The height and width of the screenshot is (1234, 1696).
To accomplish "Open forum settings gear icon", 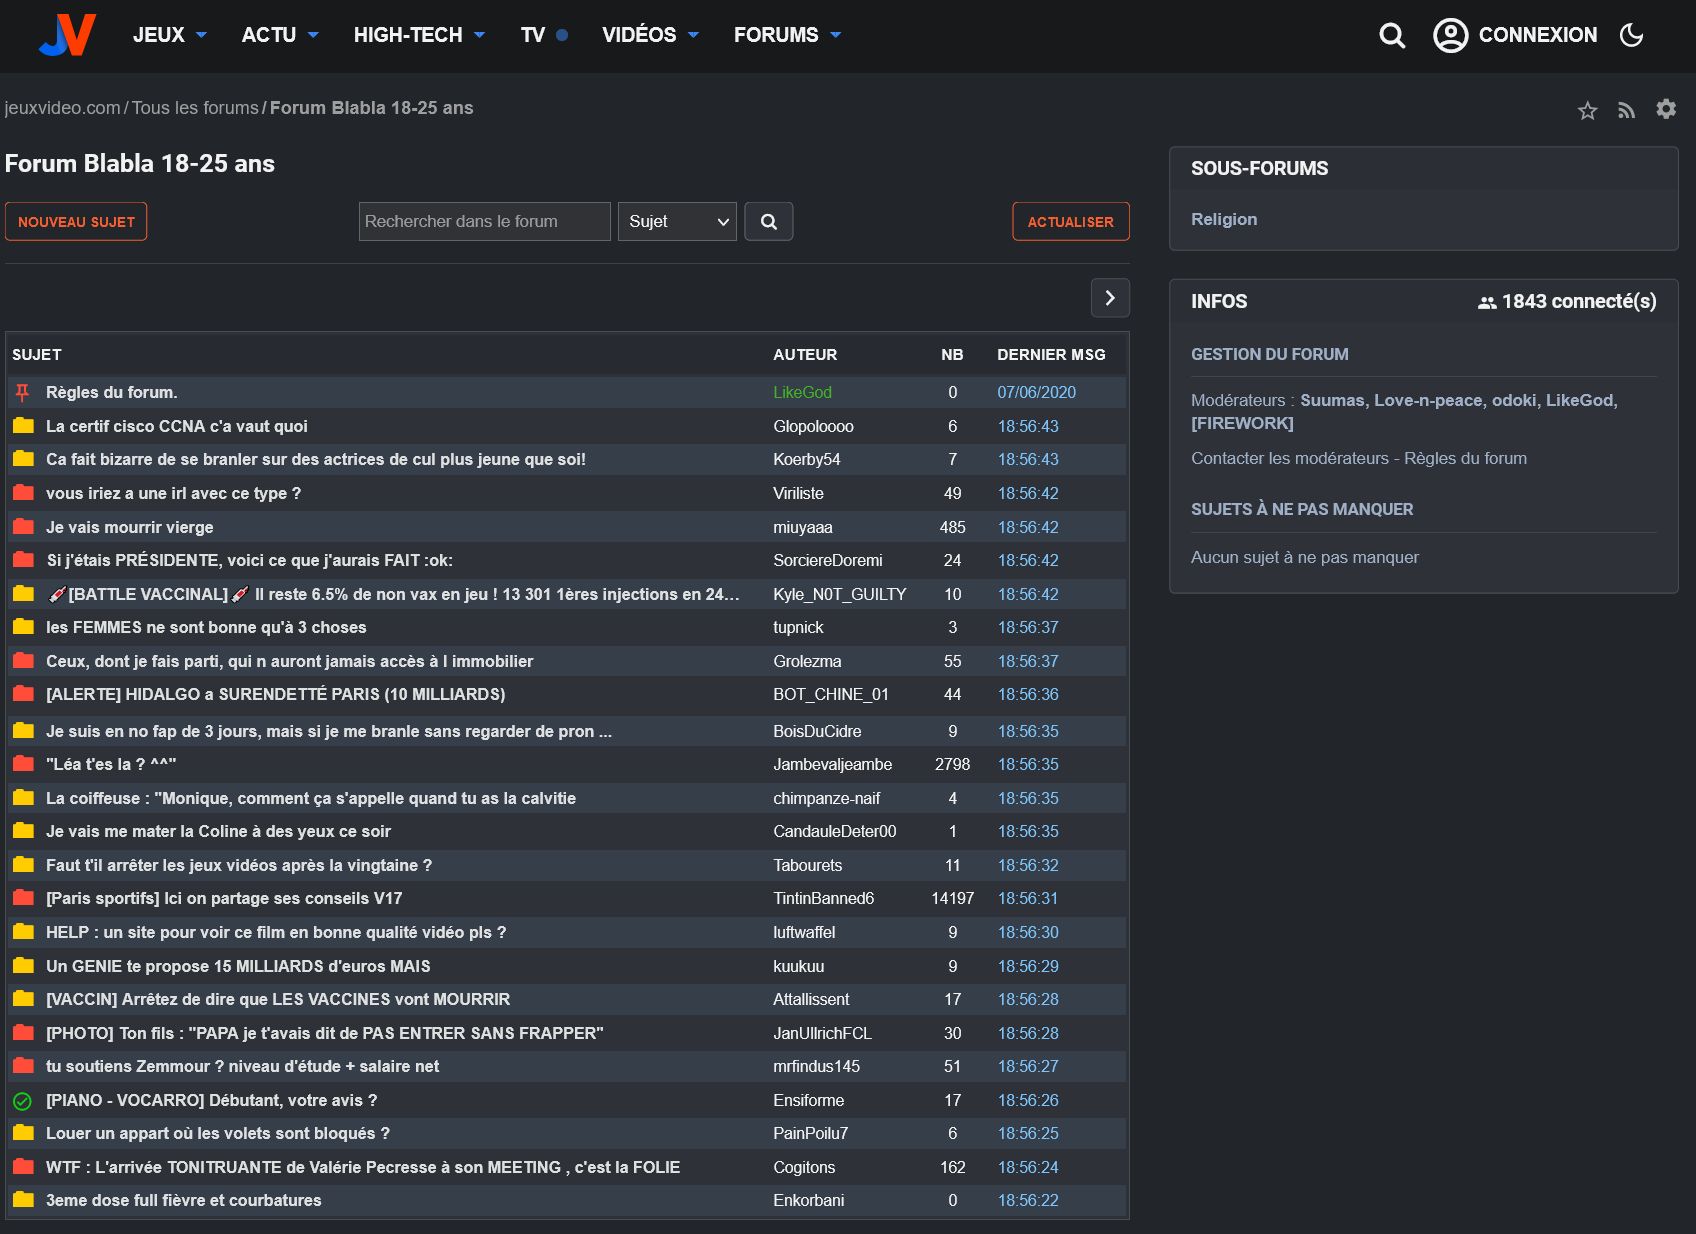I will click(x=1666, y=108).
